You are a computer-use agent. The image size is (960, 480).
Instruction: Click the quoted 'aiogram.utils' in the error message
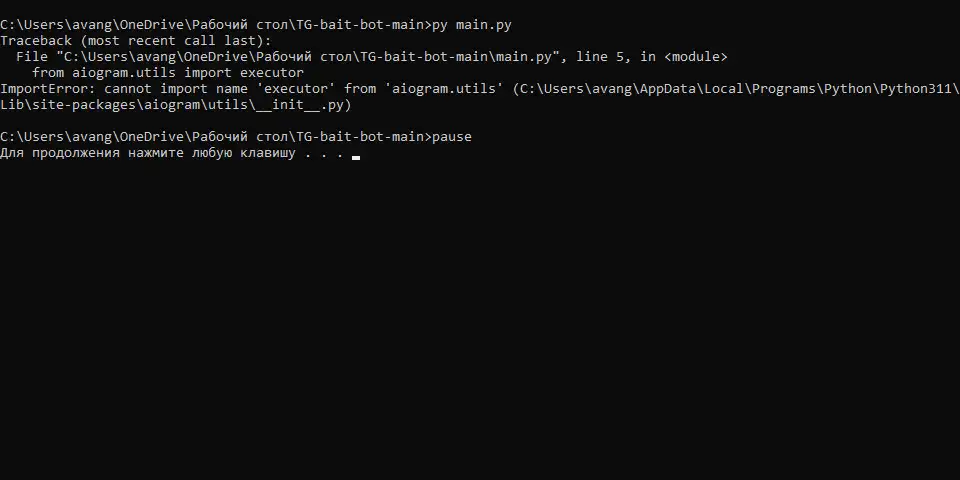point(444,89)
